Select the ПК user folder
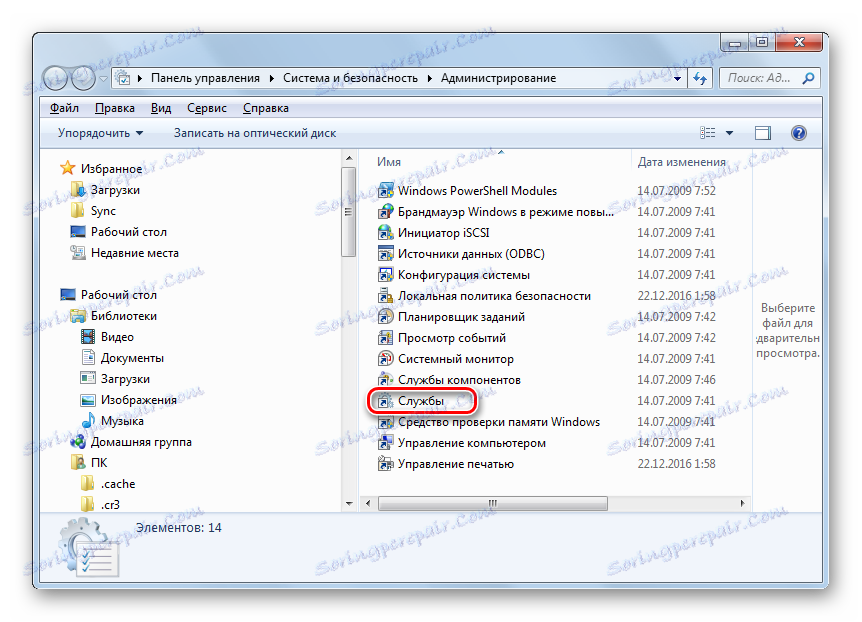 click(89, 463)
